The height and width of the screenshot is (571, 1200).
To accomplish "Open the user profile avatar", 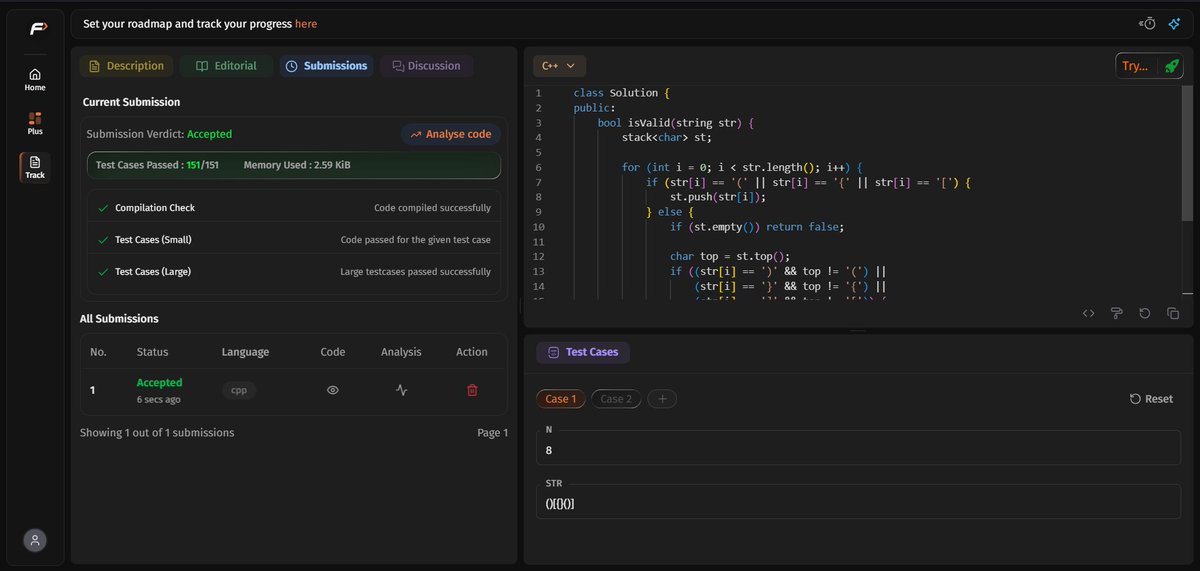I will (35, 540).
